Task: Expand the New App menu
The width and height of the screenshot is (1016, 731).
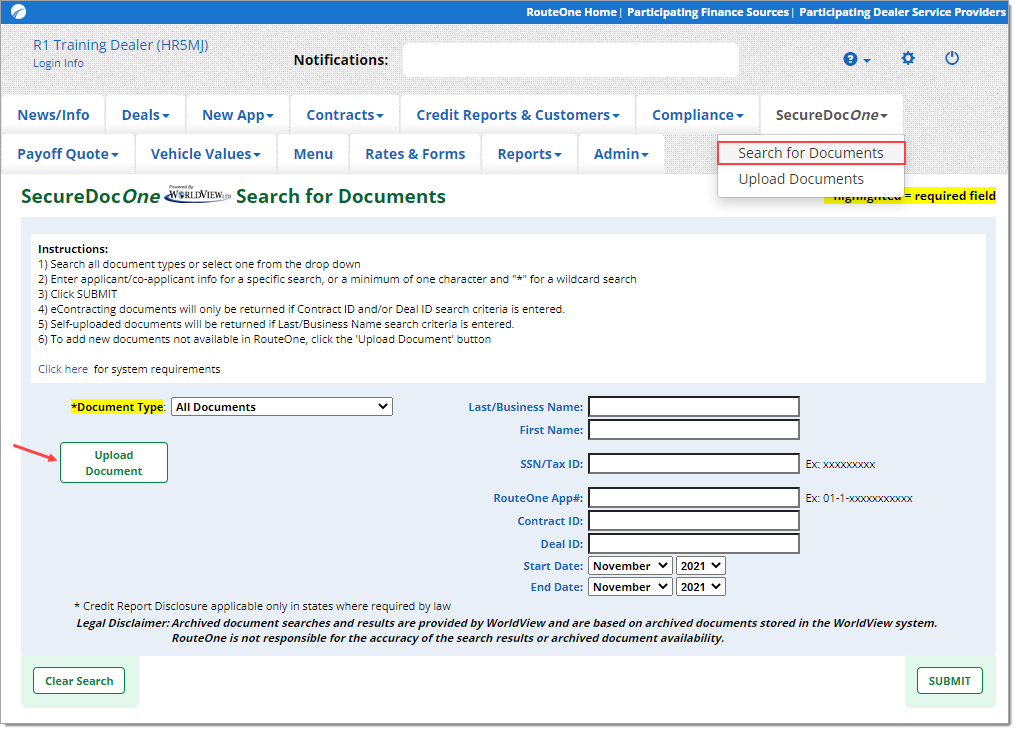Action: 238,115
